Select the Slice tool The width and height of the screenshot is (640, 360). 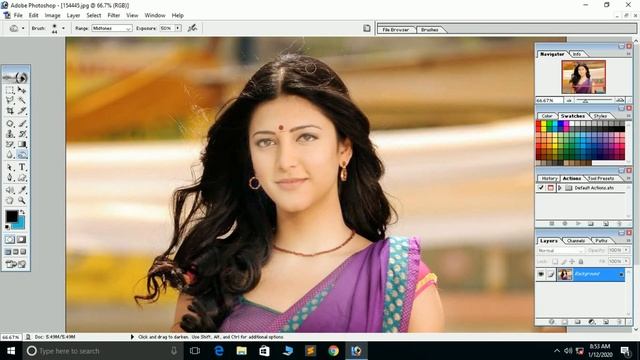point(22,111)
